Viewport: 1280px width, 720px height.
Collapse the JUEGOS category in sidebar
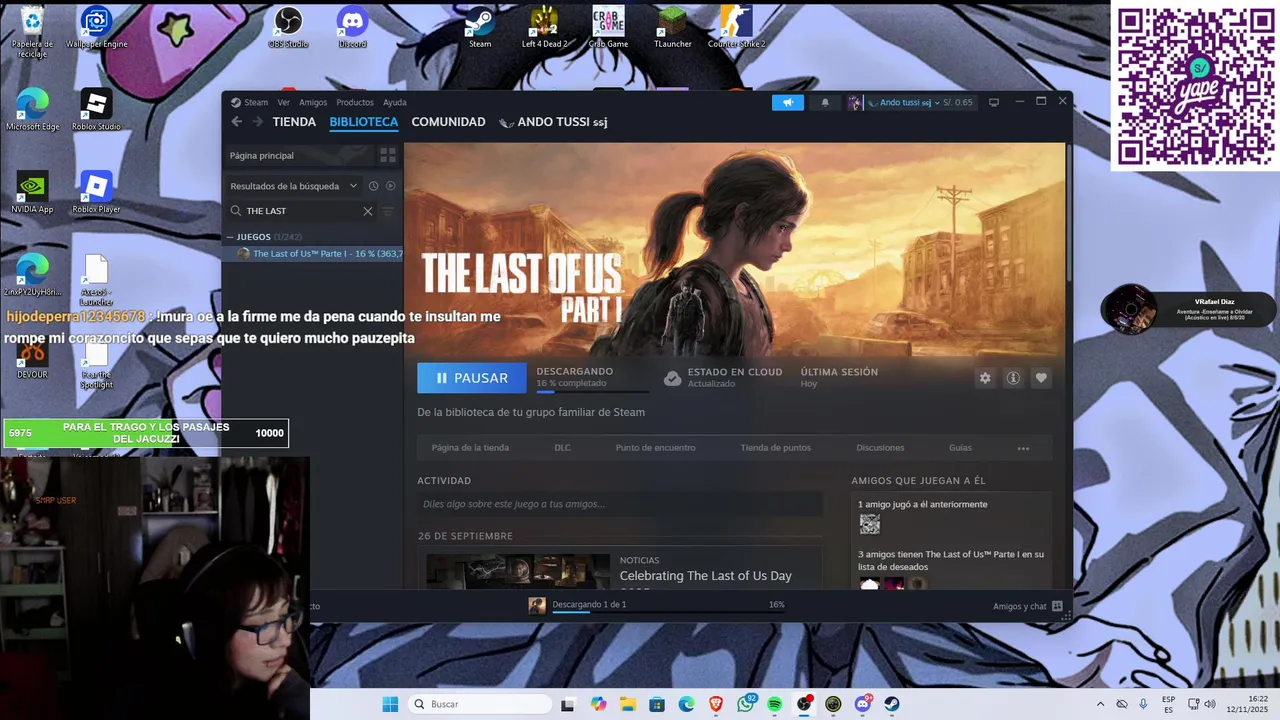coord(230,237)
